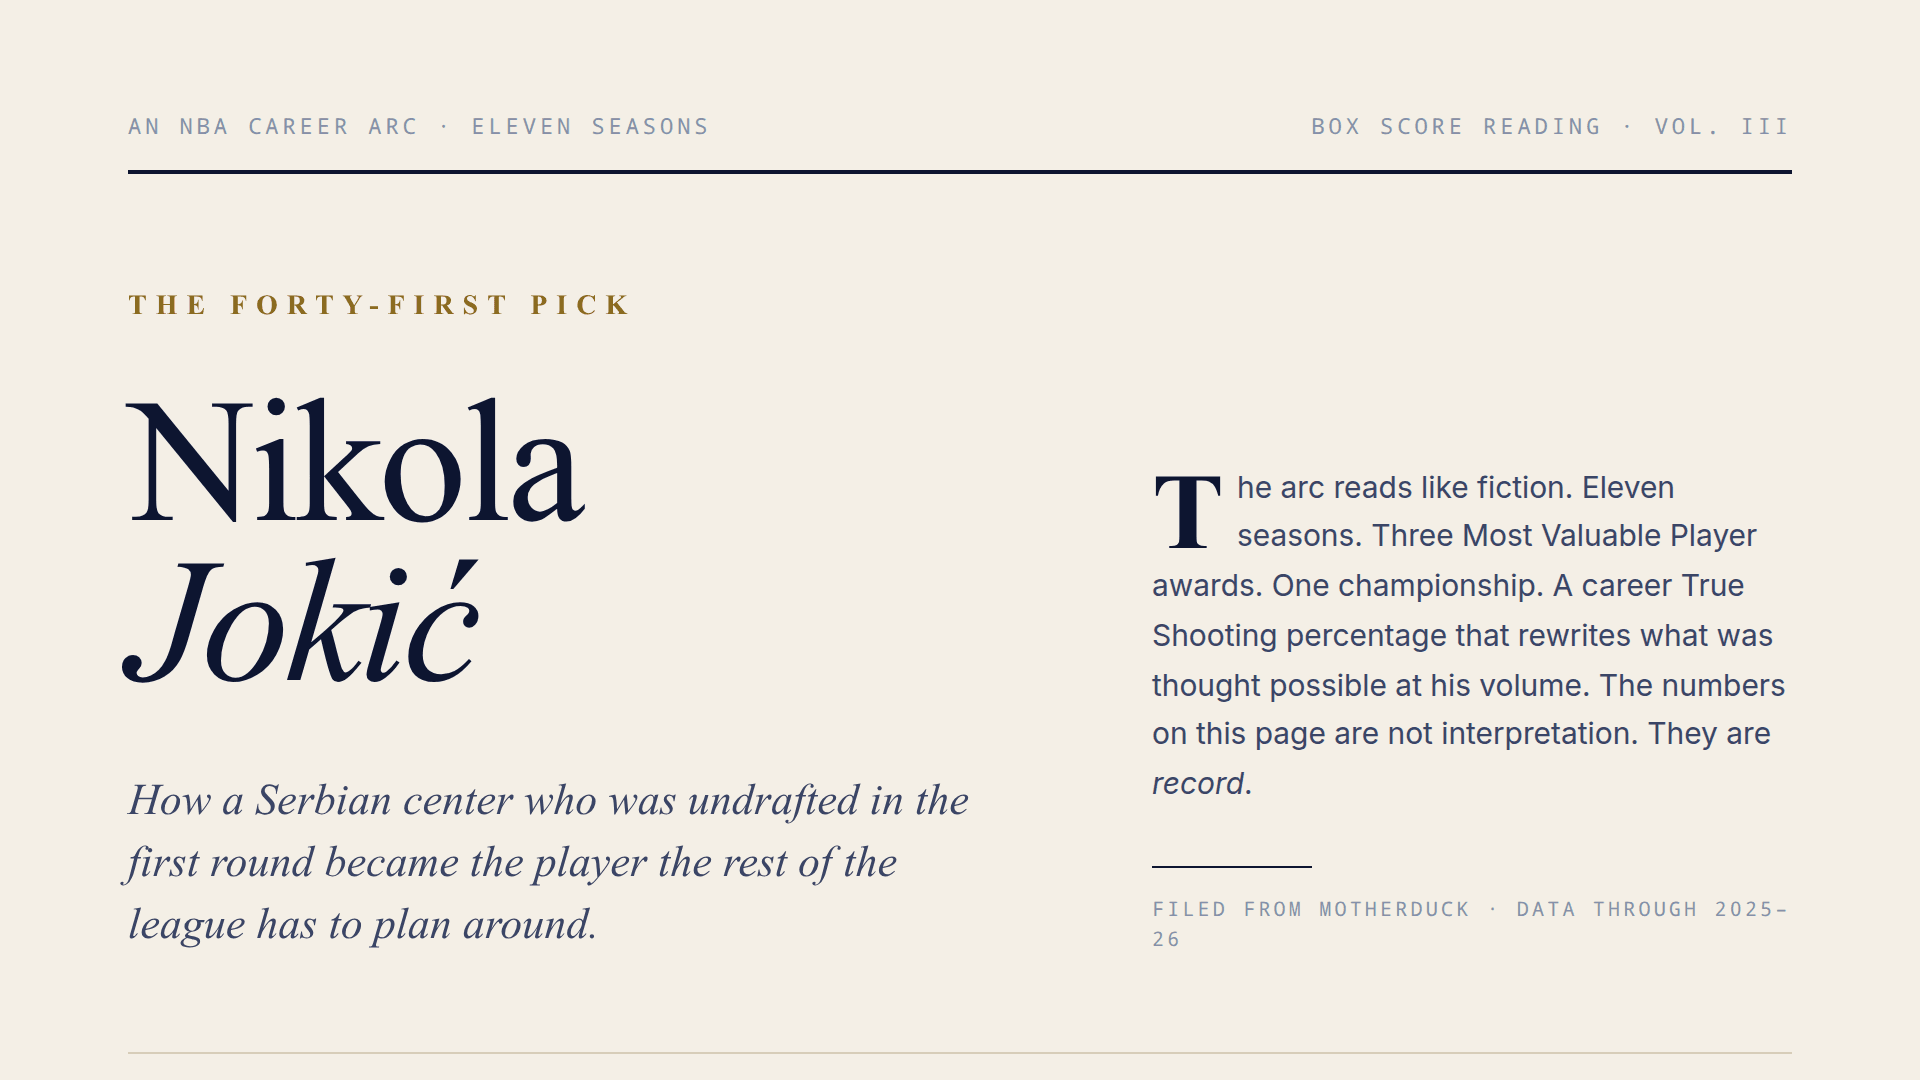Click the 'Nikola' headline word
Screen dimensions: 1920x1080
(355, 461)
